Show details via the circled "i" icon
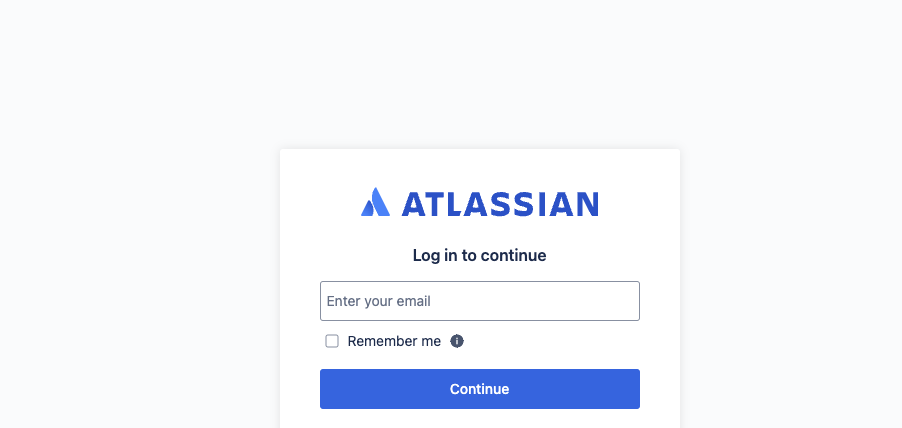This screenshot has height=428, width=902. tap(457, 341)
